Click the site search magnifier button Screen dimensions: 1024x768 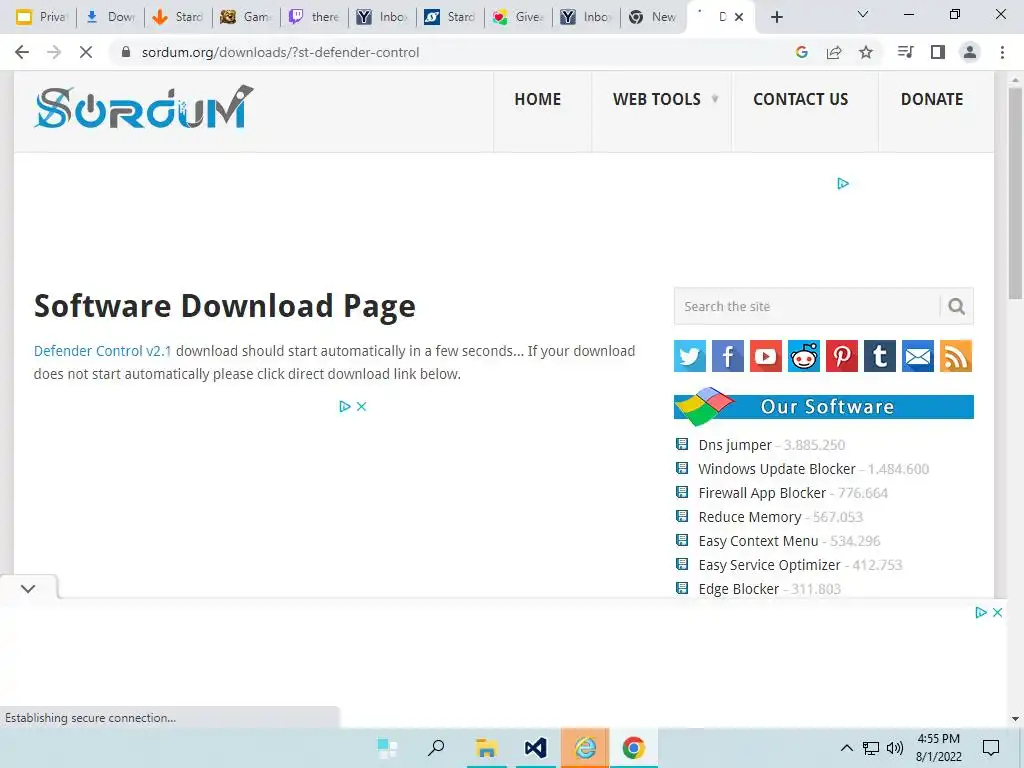tap(957, 306)
